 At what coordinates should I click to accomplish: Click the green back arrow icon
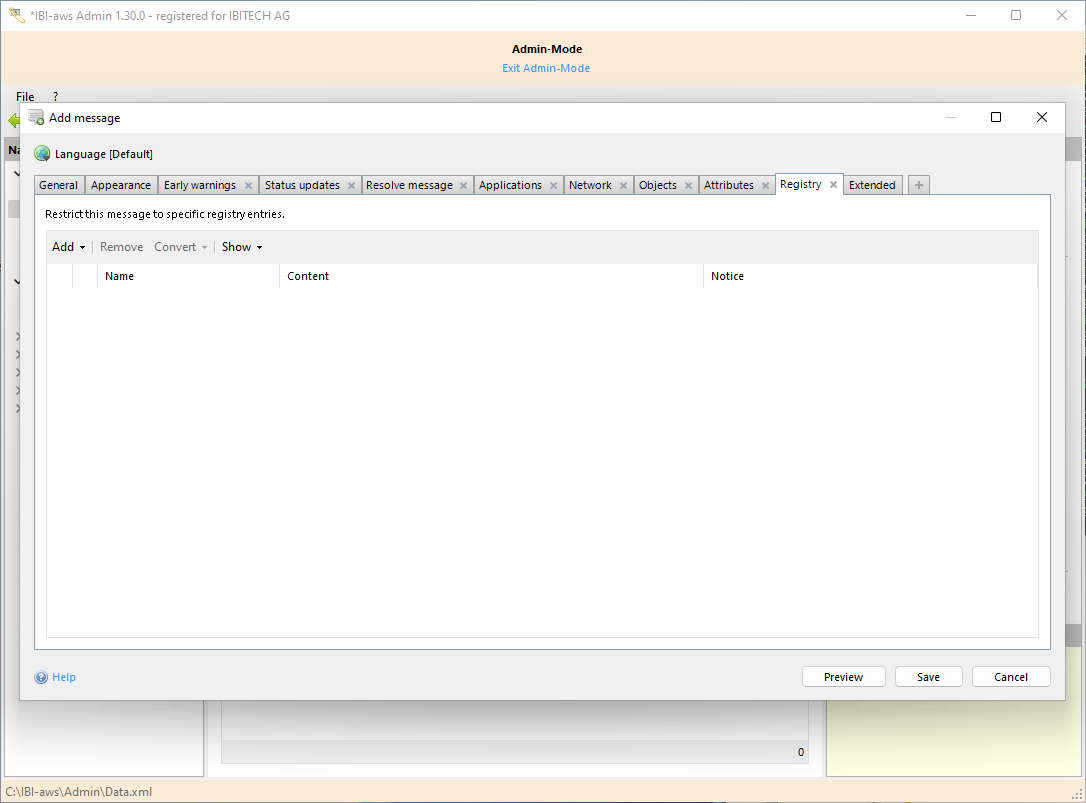pos(13,120)
